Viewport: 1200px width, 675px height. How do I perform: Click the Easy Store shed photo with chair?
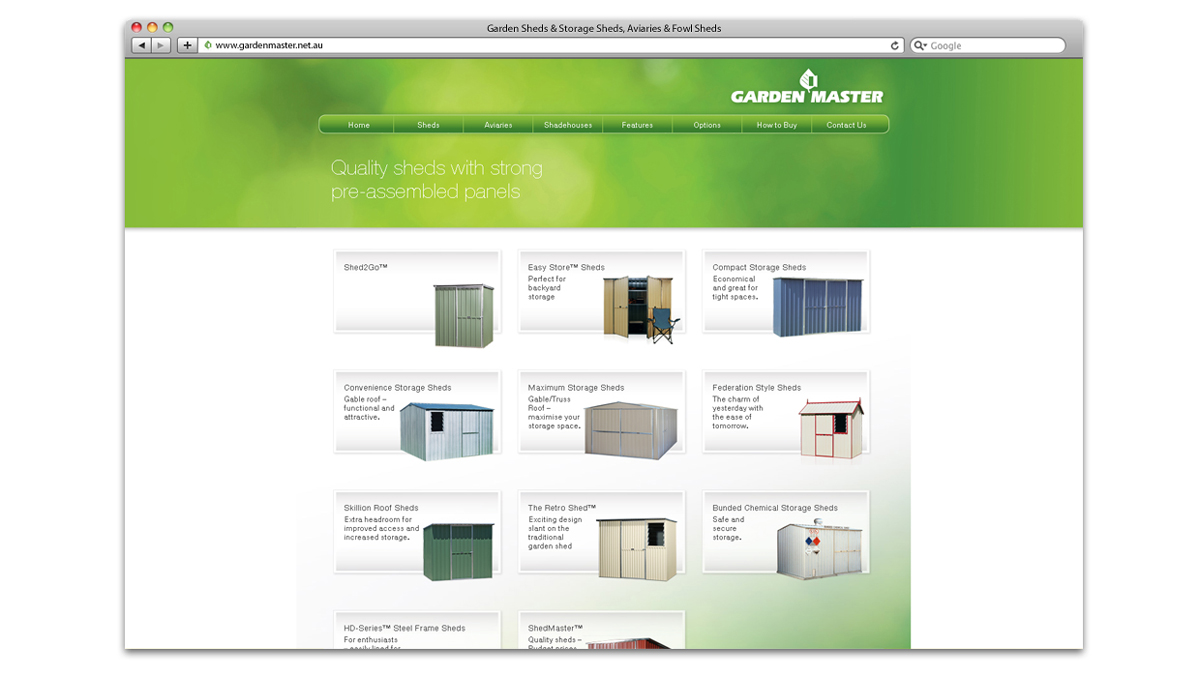(x=641, y=310)
